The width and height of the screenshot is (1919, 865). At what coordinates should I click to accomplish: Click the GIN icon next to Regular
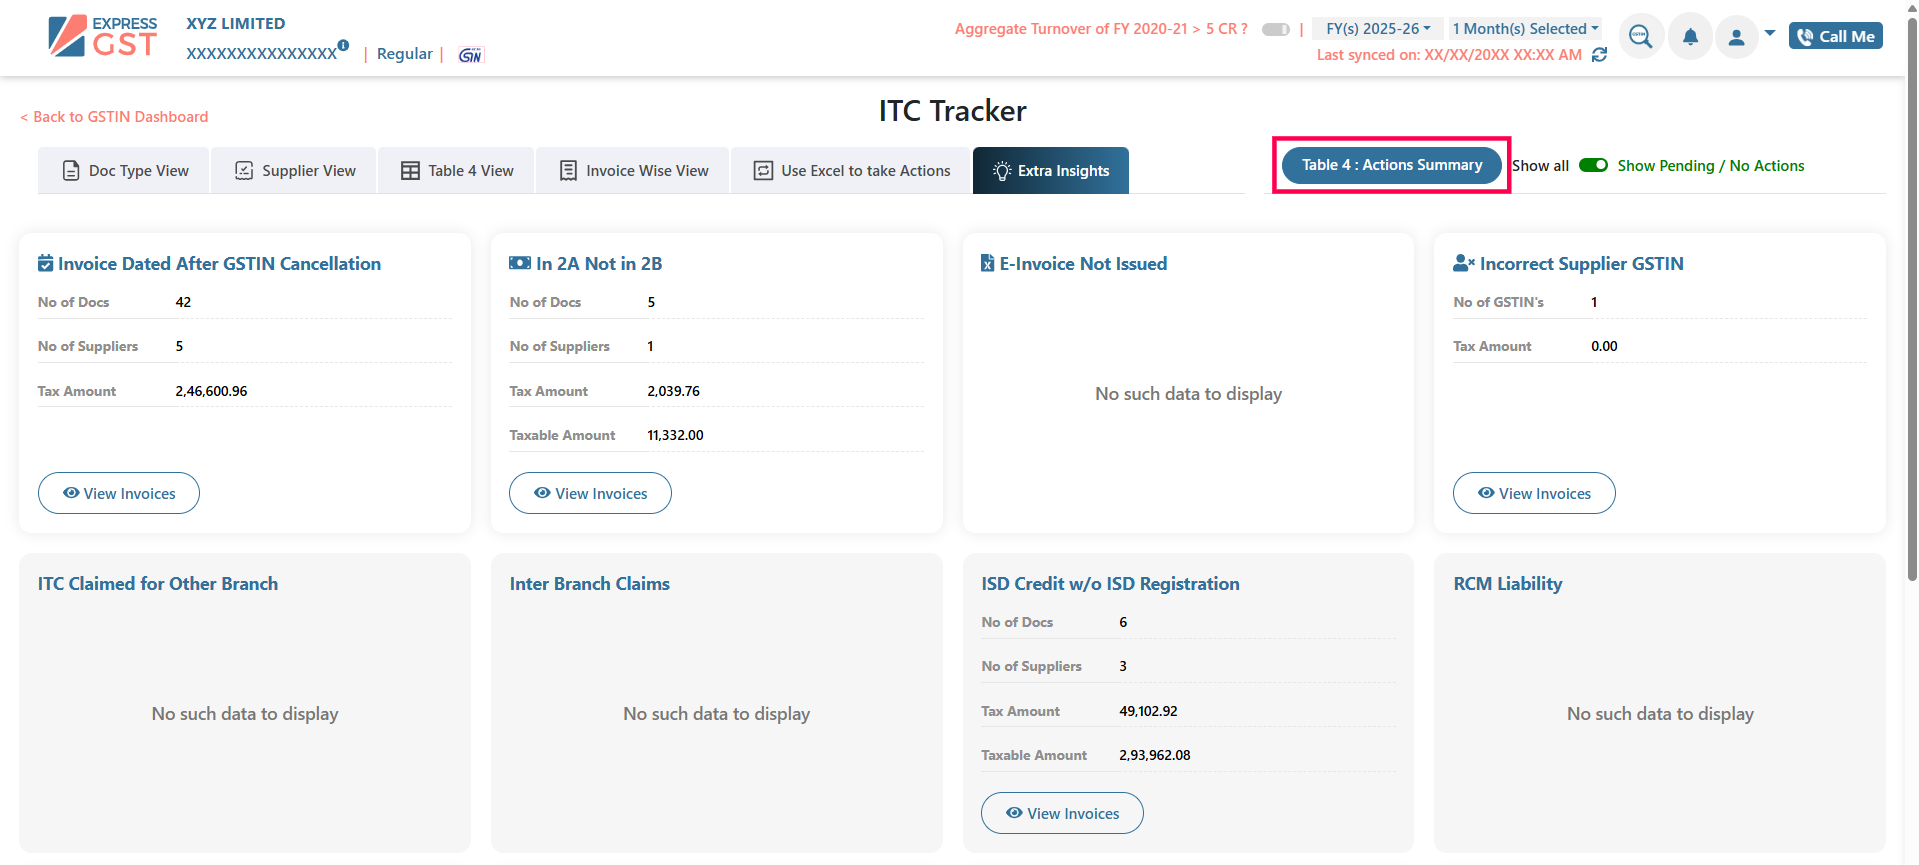pos(470,55)
